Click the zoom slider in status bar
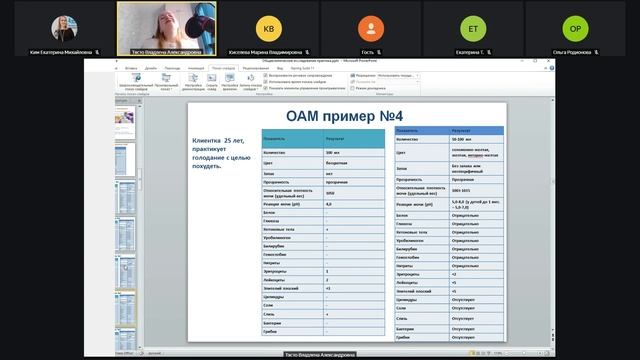Image resolution: width=640 pixels, height=360 pixels. click(523, 353)
